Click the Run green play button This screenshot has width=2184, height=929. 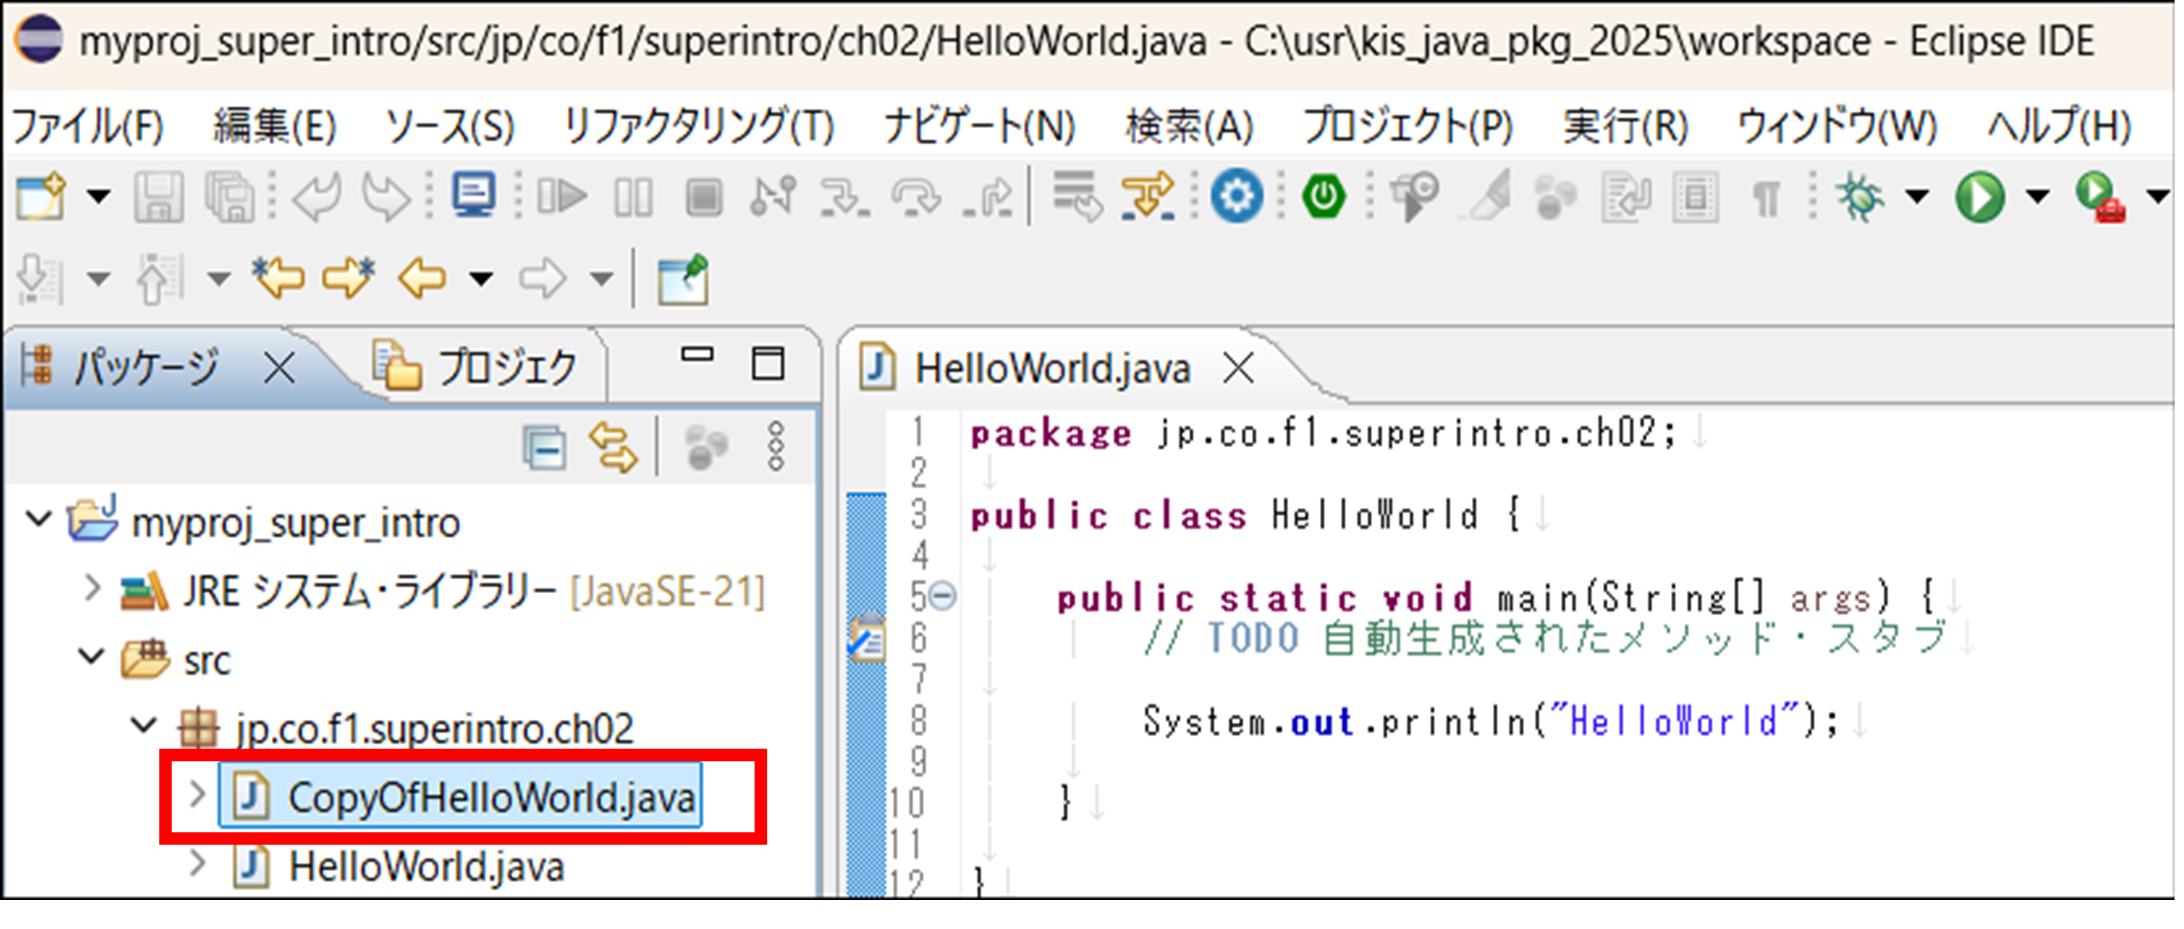(x=1979, y=196)
